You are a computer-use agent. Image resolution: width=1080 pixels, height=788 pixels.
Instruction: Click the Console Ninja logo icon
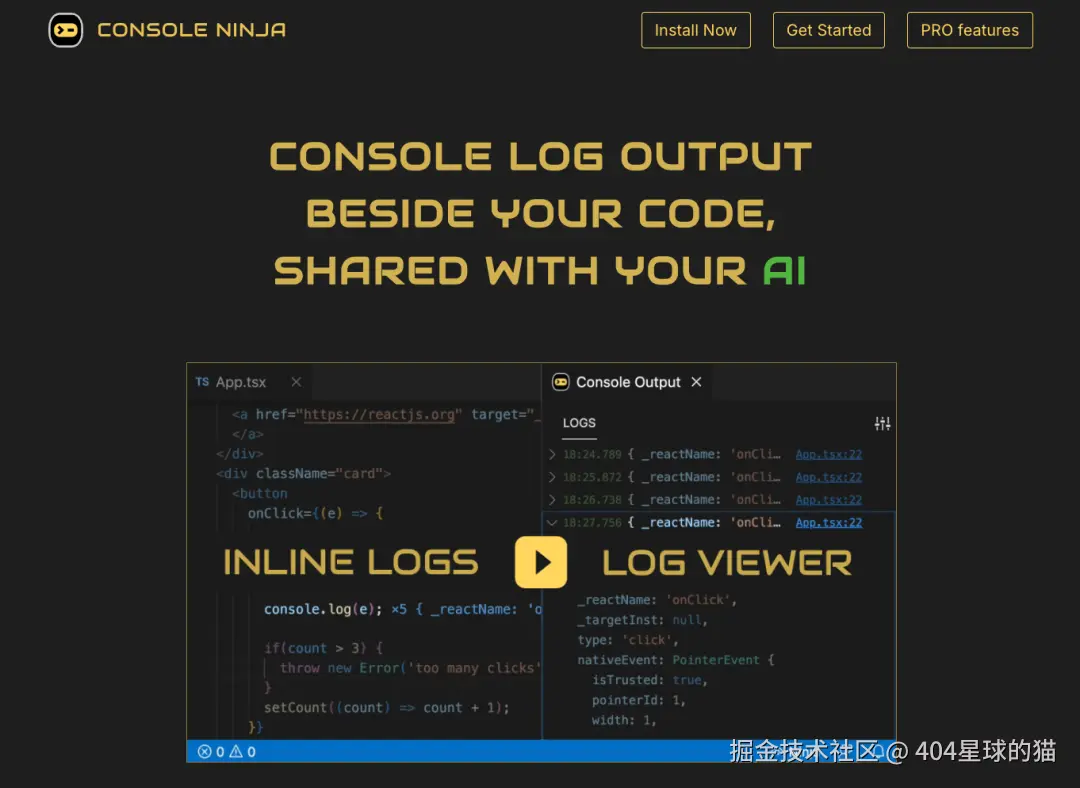[x=65, y=30]
